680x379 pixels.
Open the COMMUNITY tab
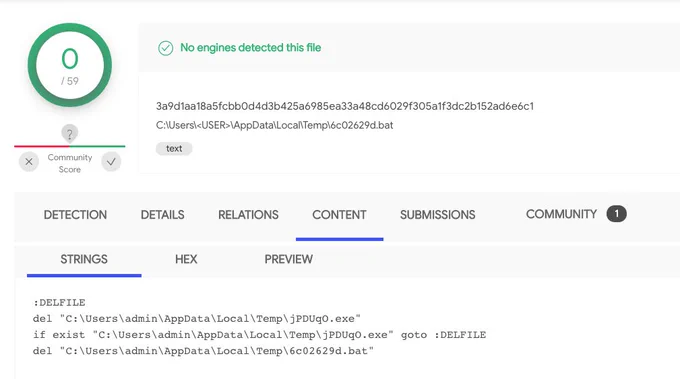[x=561, y=214]
